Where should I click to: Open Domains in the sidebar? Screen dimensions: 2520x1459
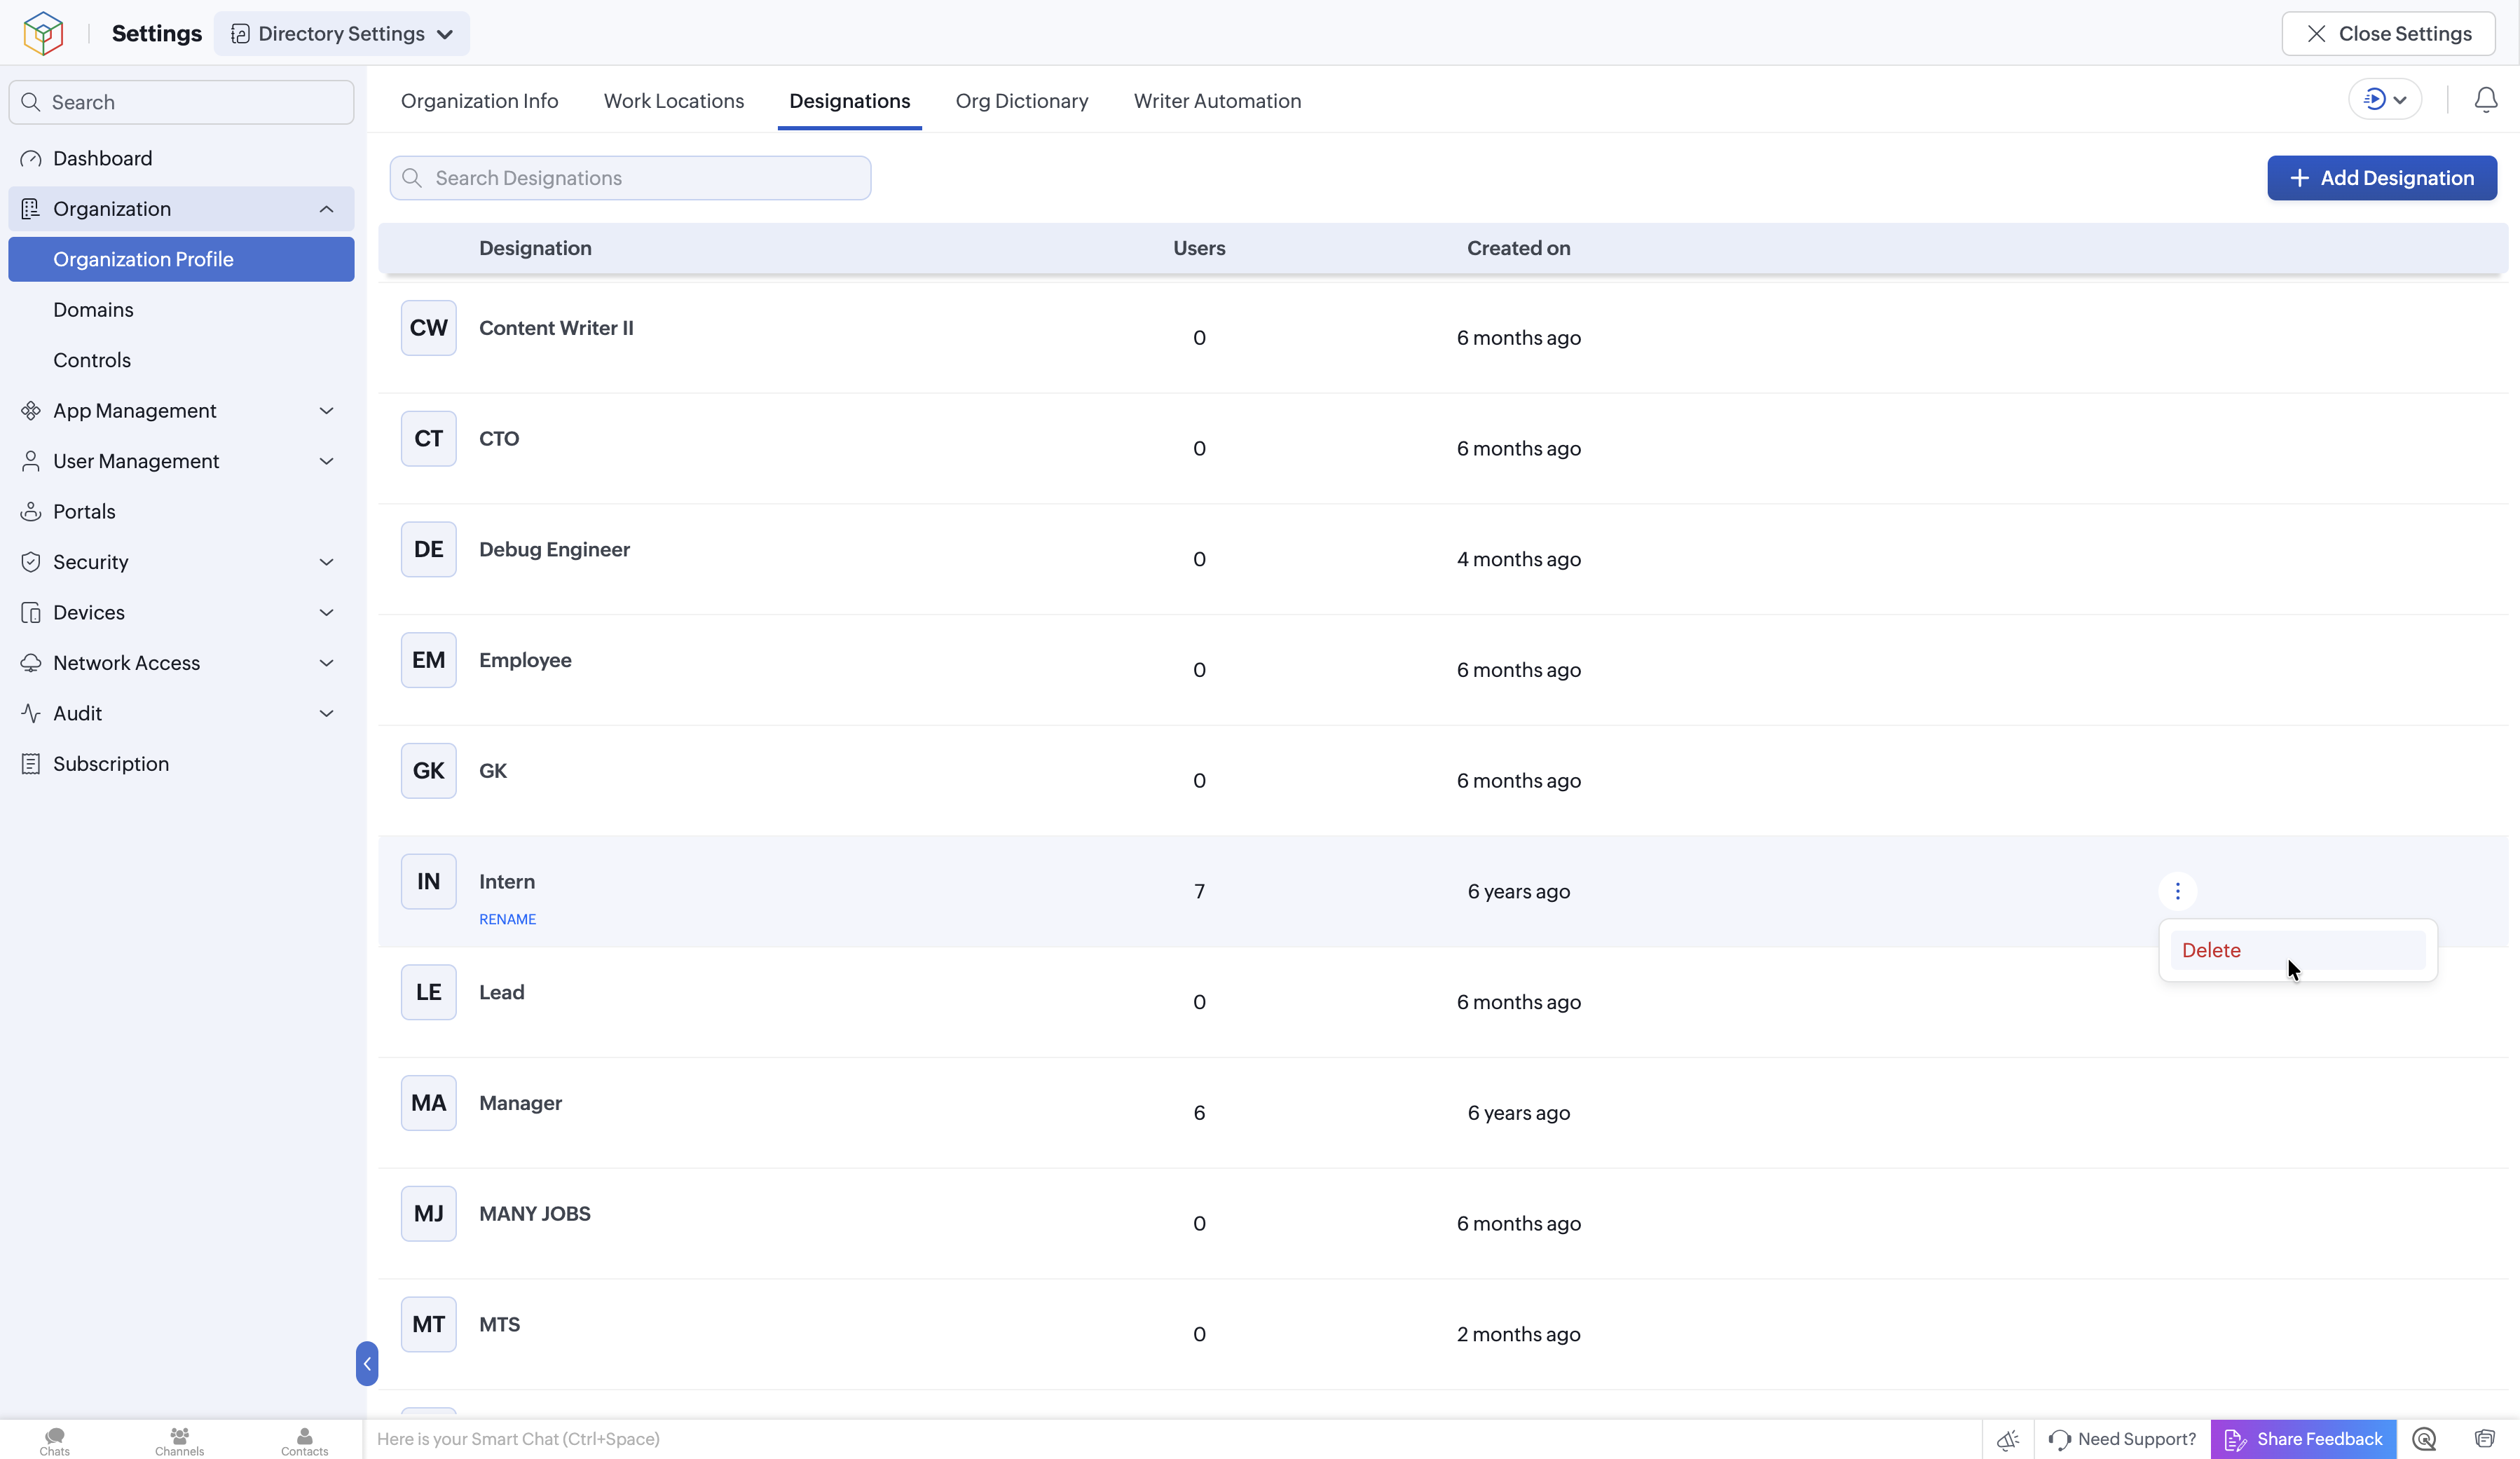[x=181, y=309]
